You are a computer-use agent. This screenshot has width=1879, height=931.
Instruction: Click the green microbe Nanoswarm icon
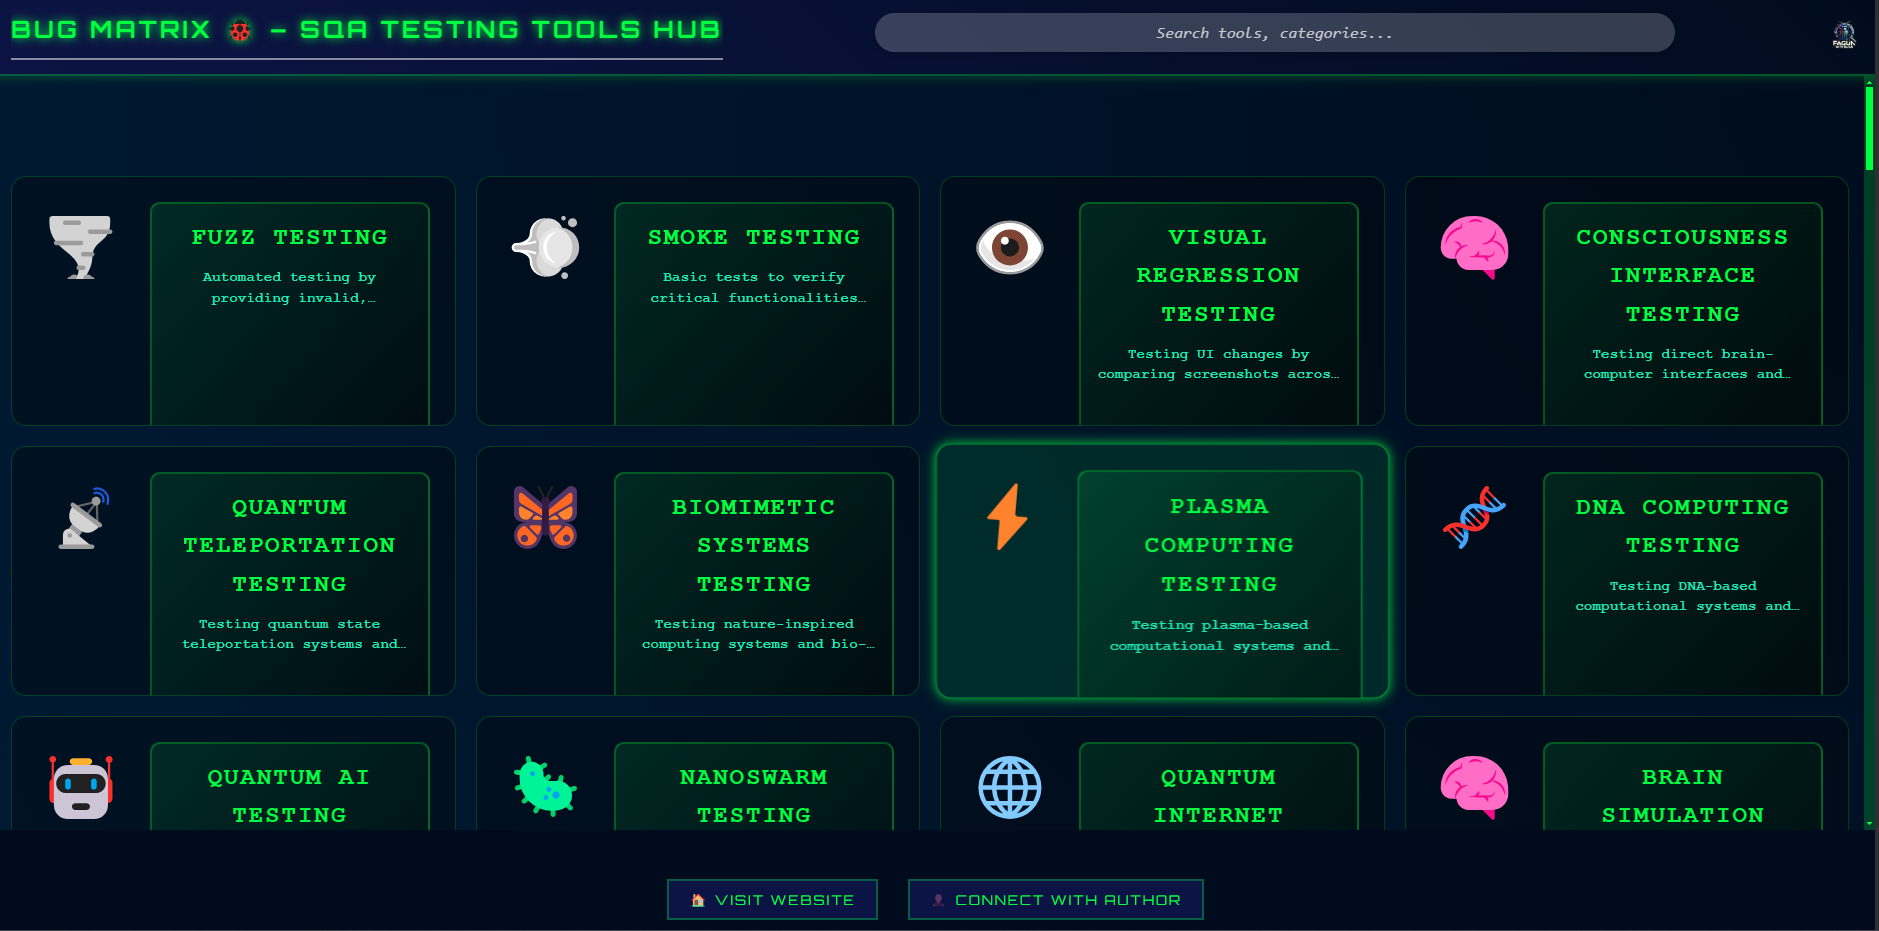click(546, 787)
